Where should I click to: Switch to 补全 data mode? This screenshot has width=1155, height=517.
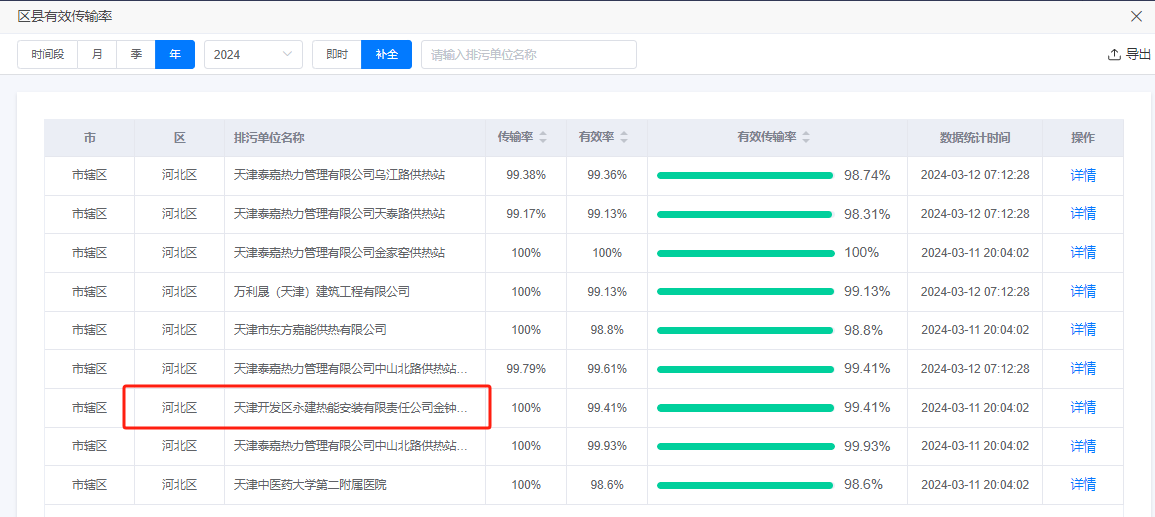pyautogui.click(x=387, y=54)
